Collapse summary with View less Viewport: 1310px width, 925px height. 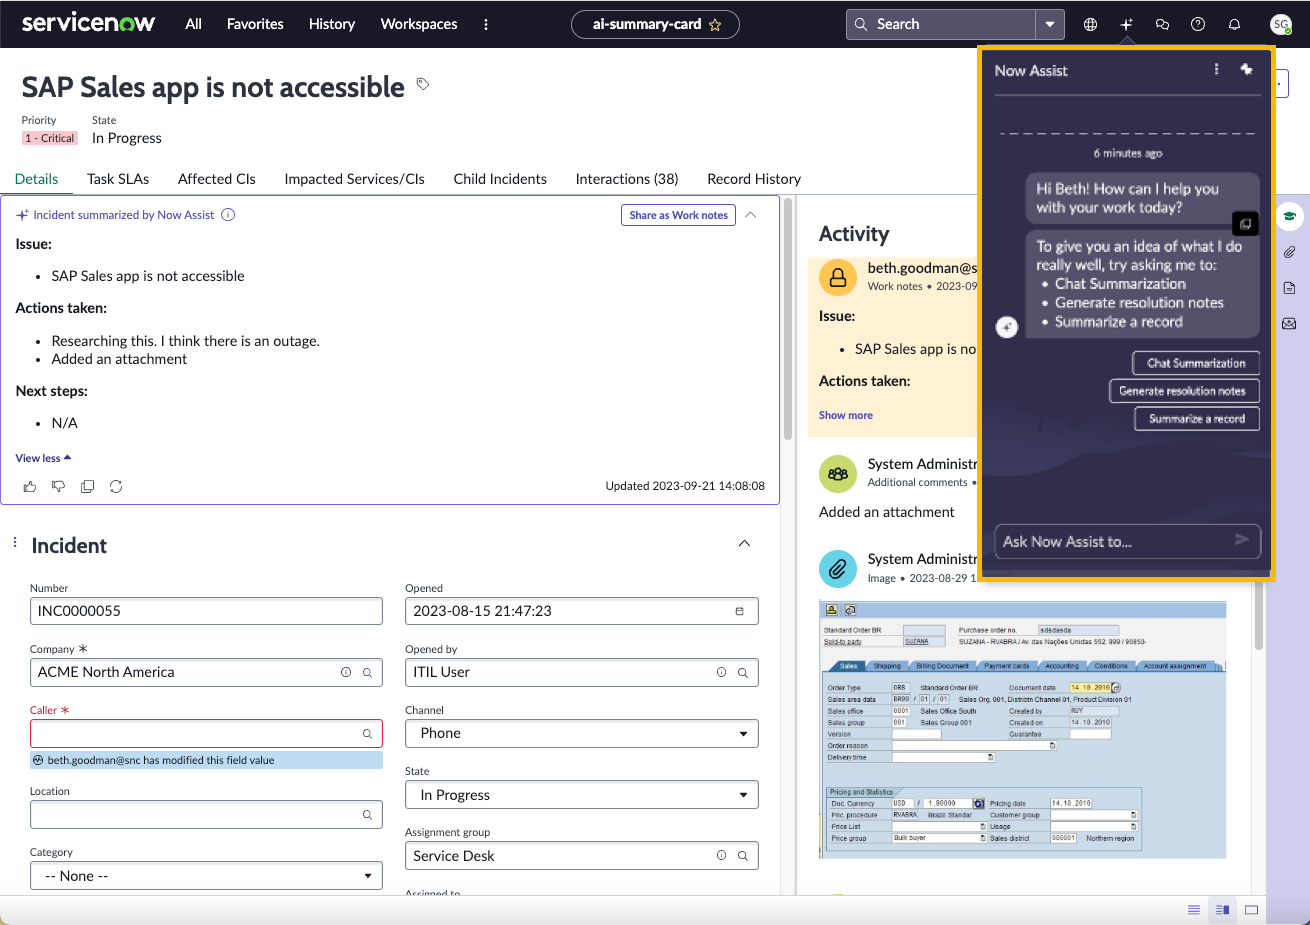point(43,458)
